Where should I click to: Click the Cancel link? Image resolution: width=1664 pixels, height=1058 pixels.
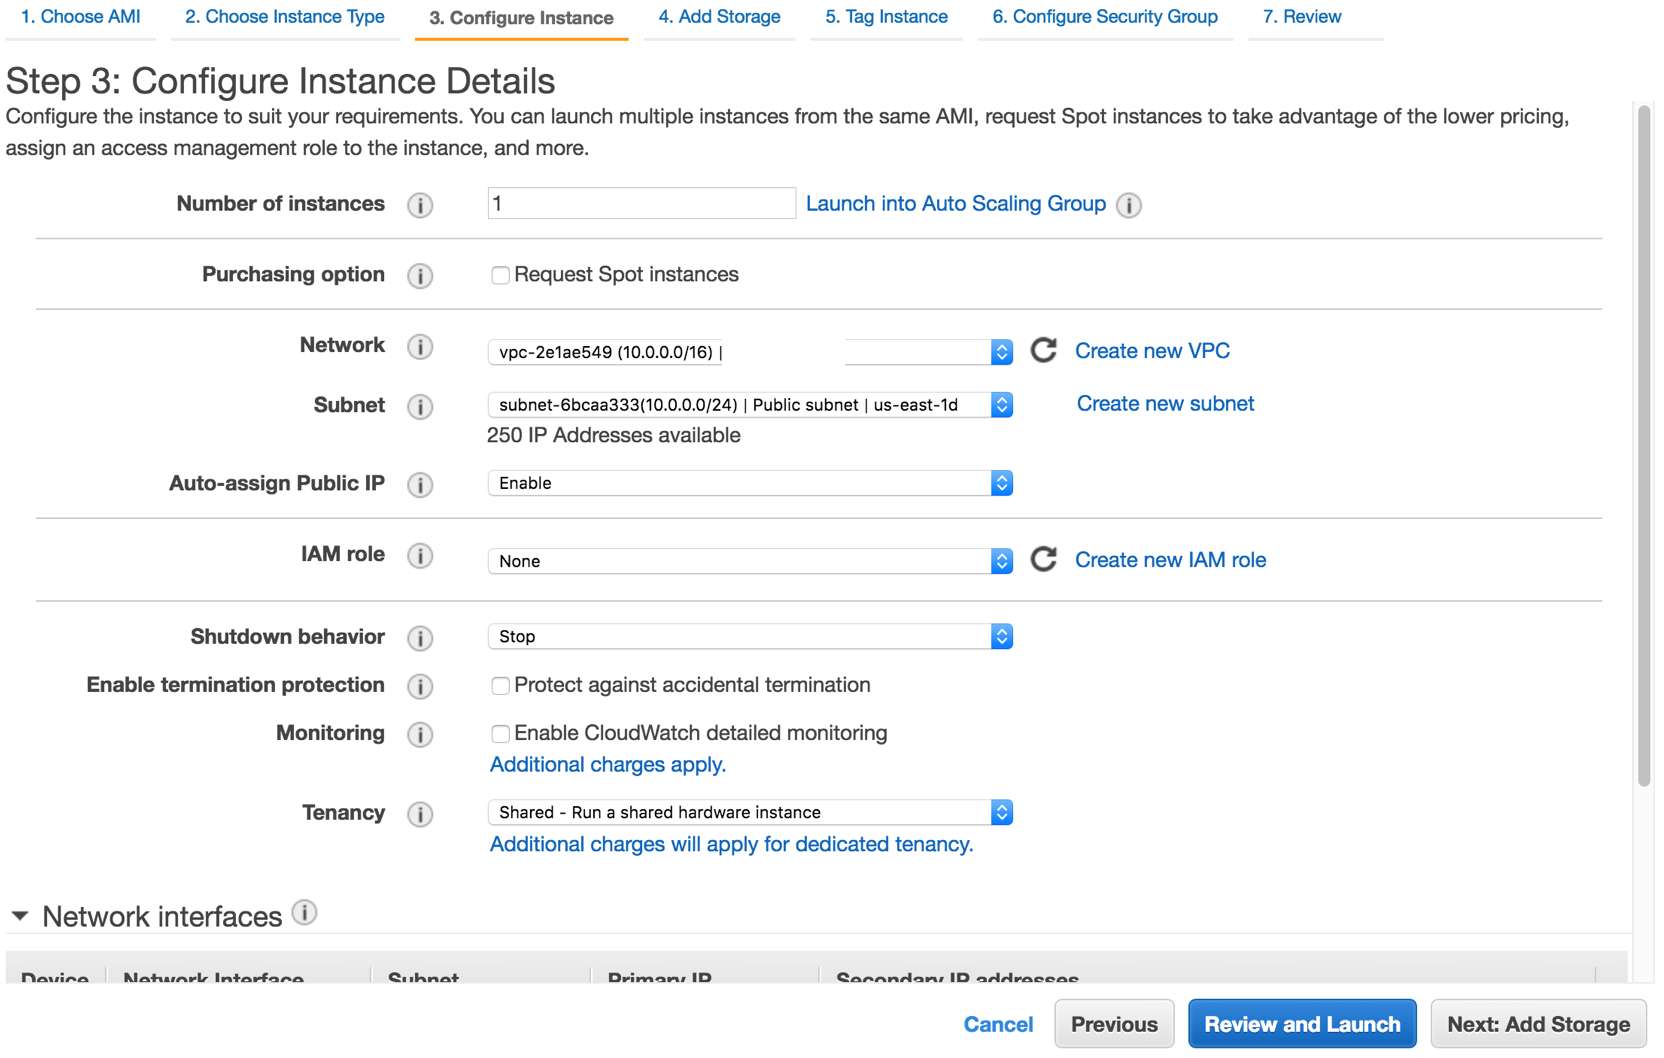(998, 1024)
